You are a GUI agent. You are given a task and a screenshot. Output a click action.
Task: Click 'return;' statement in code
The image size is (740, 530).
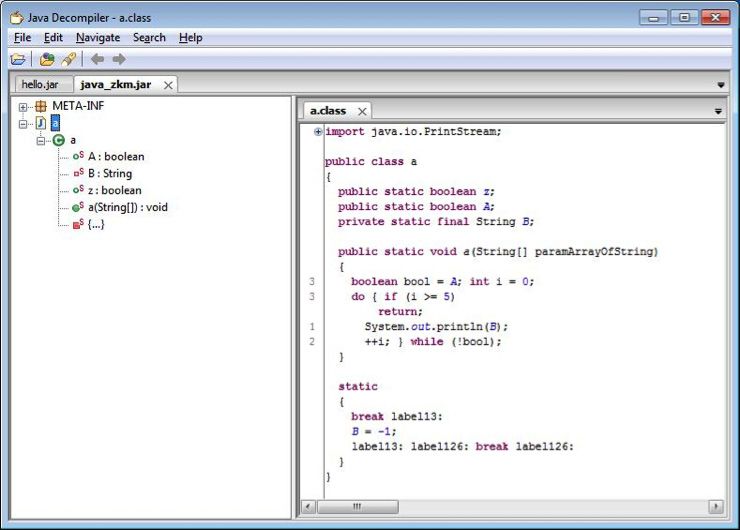tap(400, 311)
